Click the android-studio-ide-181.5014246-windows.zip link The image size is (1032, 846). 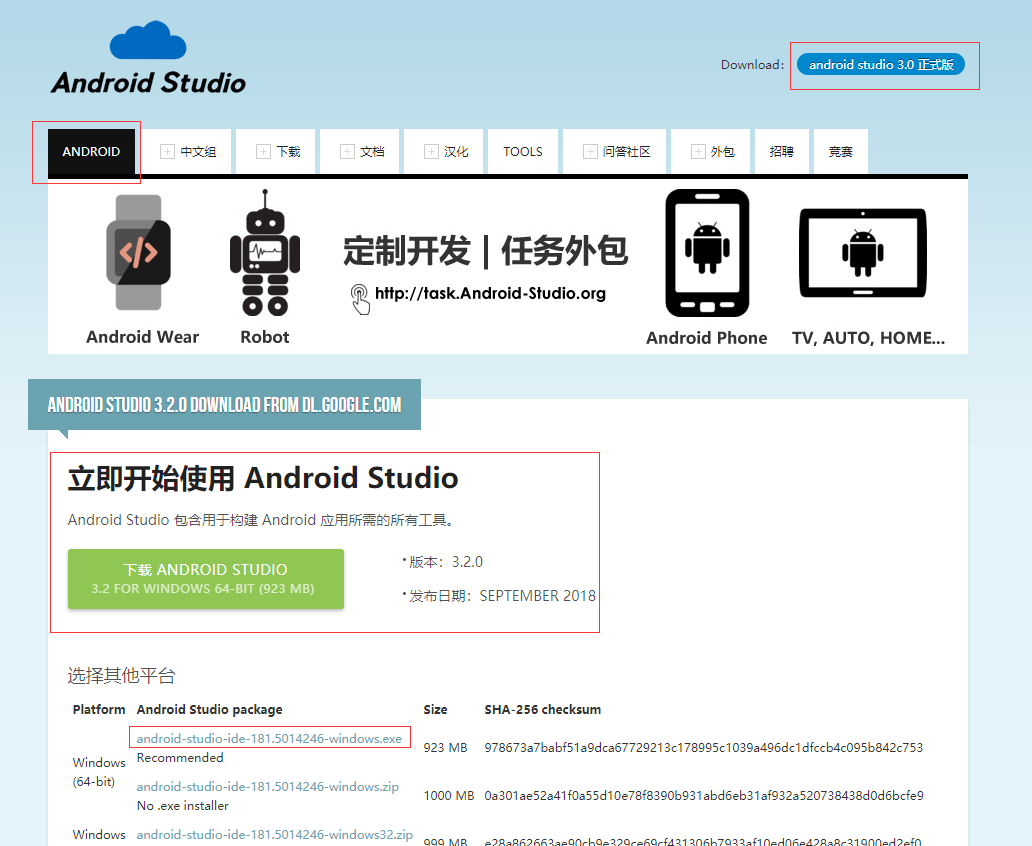coord(268,786)
